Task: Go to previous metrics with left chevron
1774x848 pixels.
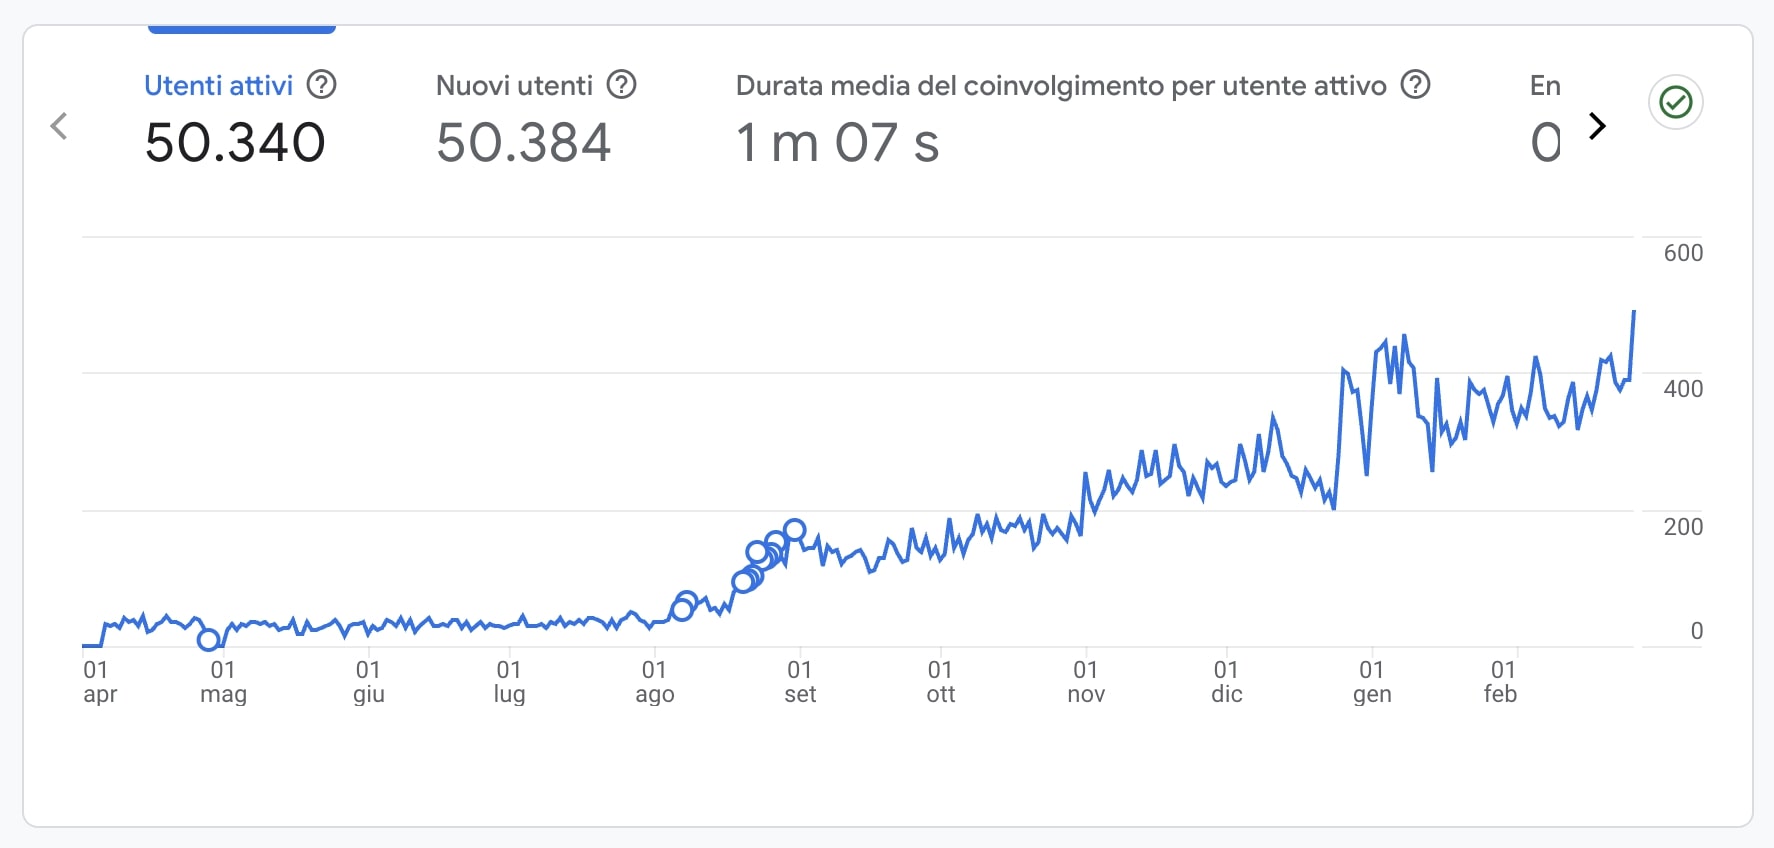Action: tap(59, 126)
